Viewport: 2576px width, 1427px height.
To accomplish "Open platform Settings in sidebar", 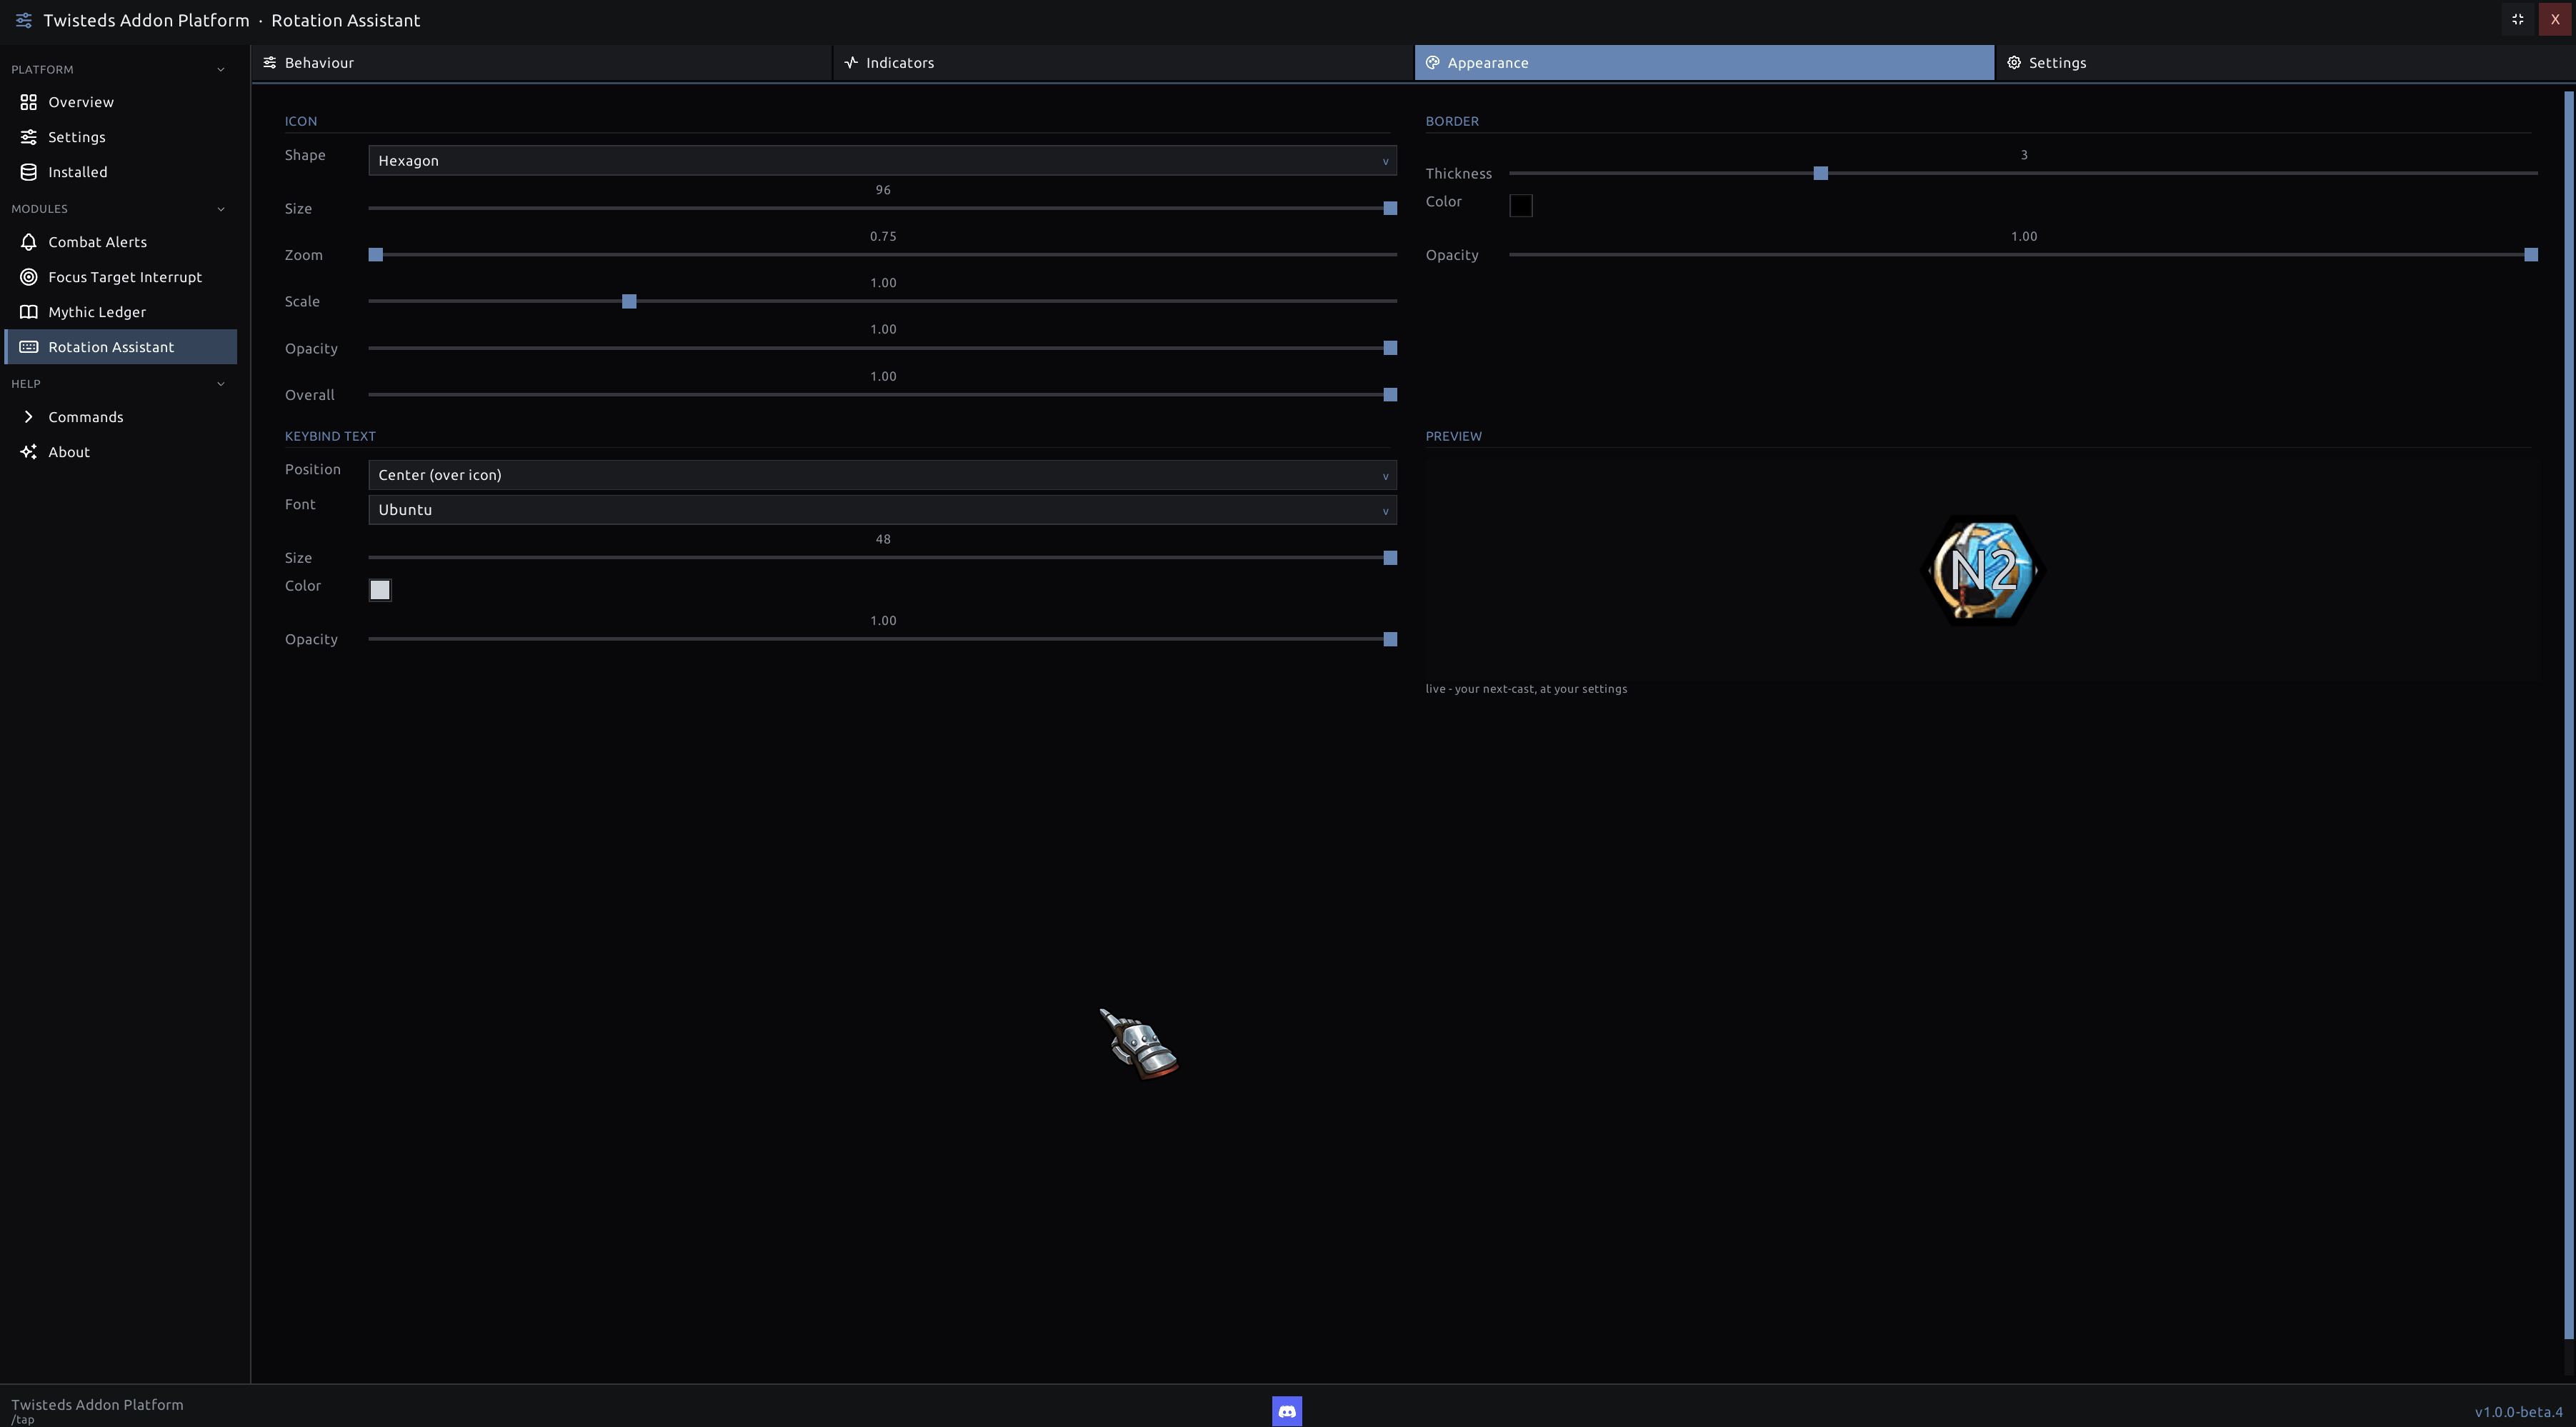I will pos(121,137).
